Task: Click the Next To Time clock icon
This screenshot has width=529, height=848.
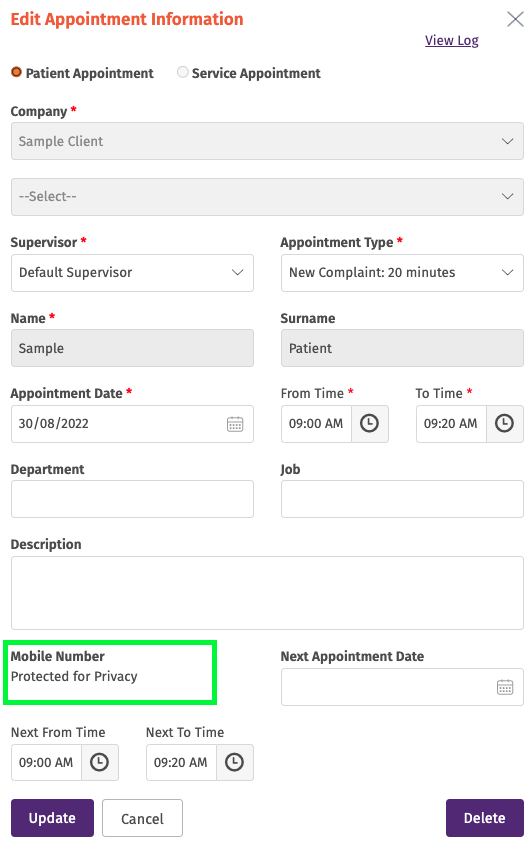Action: point(235,763)
